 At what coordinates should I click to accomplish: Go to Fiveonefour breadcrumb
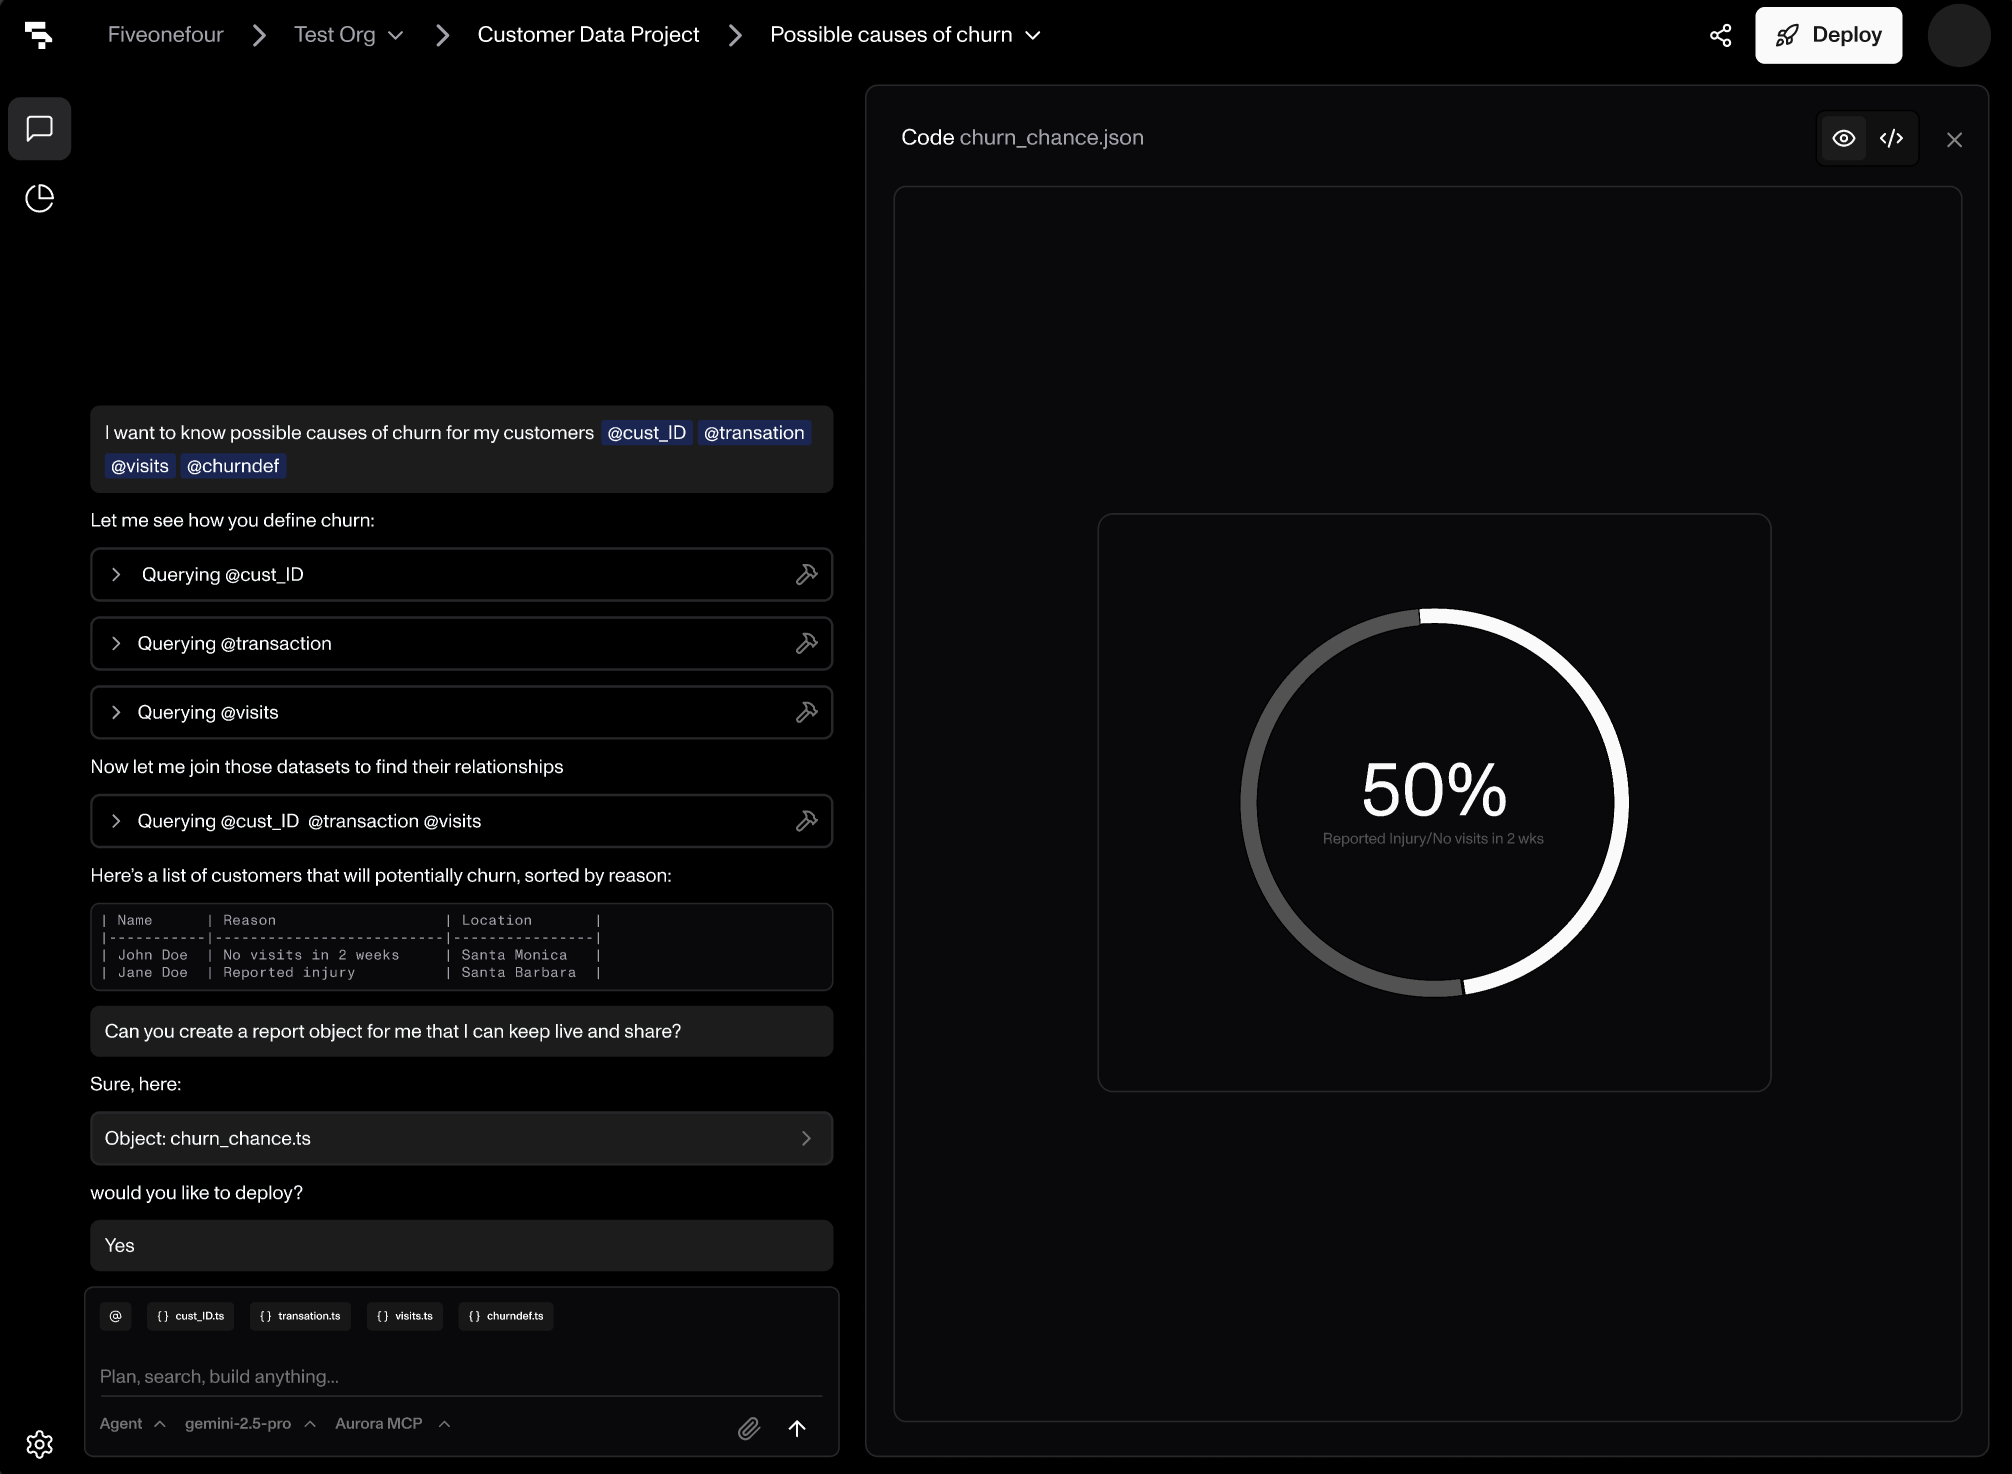click(165, 35)
